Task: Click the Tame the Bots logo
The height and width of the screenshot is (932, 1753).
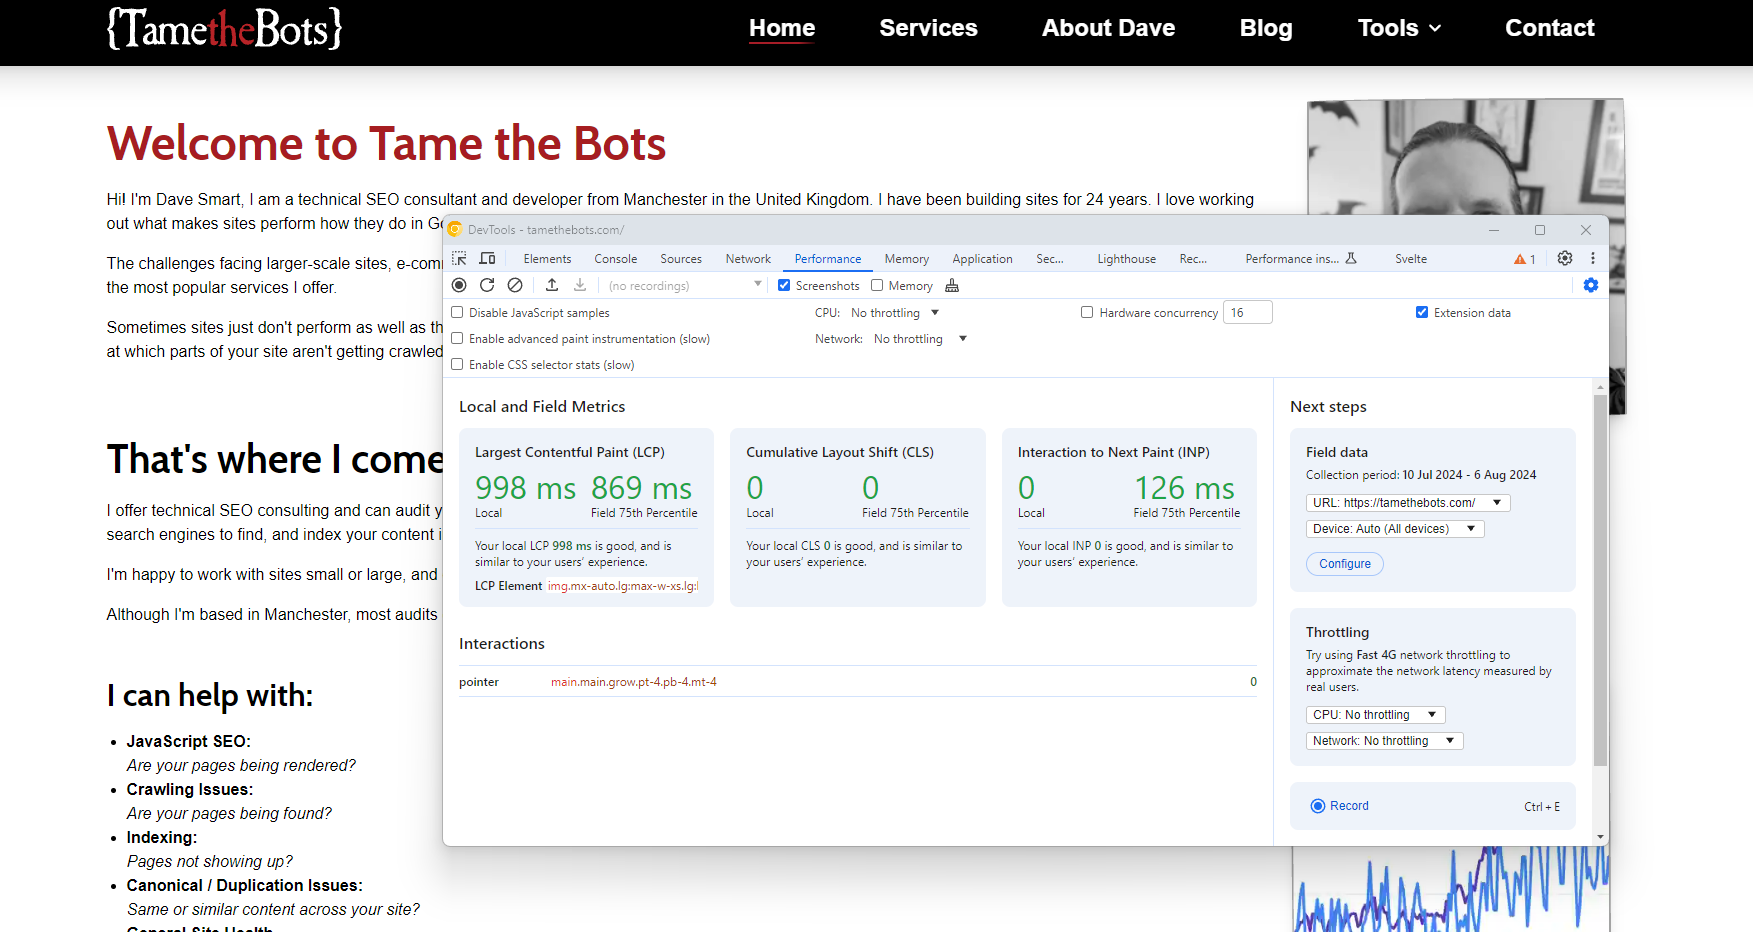Action: [225, 29]
